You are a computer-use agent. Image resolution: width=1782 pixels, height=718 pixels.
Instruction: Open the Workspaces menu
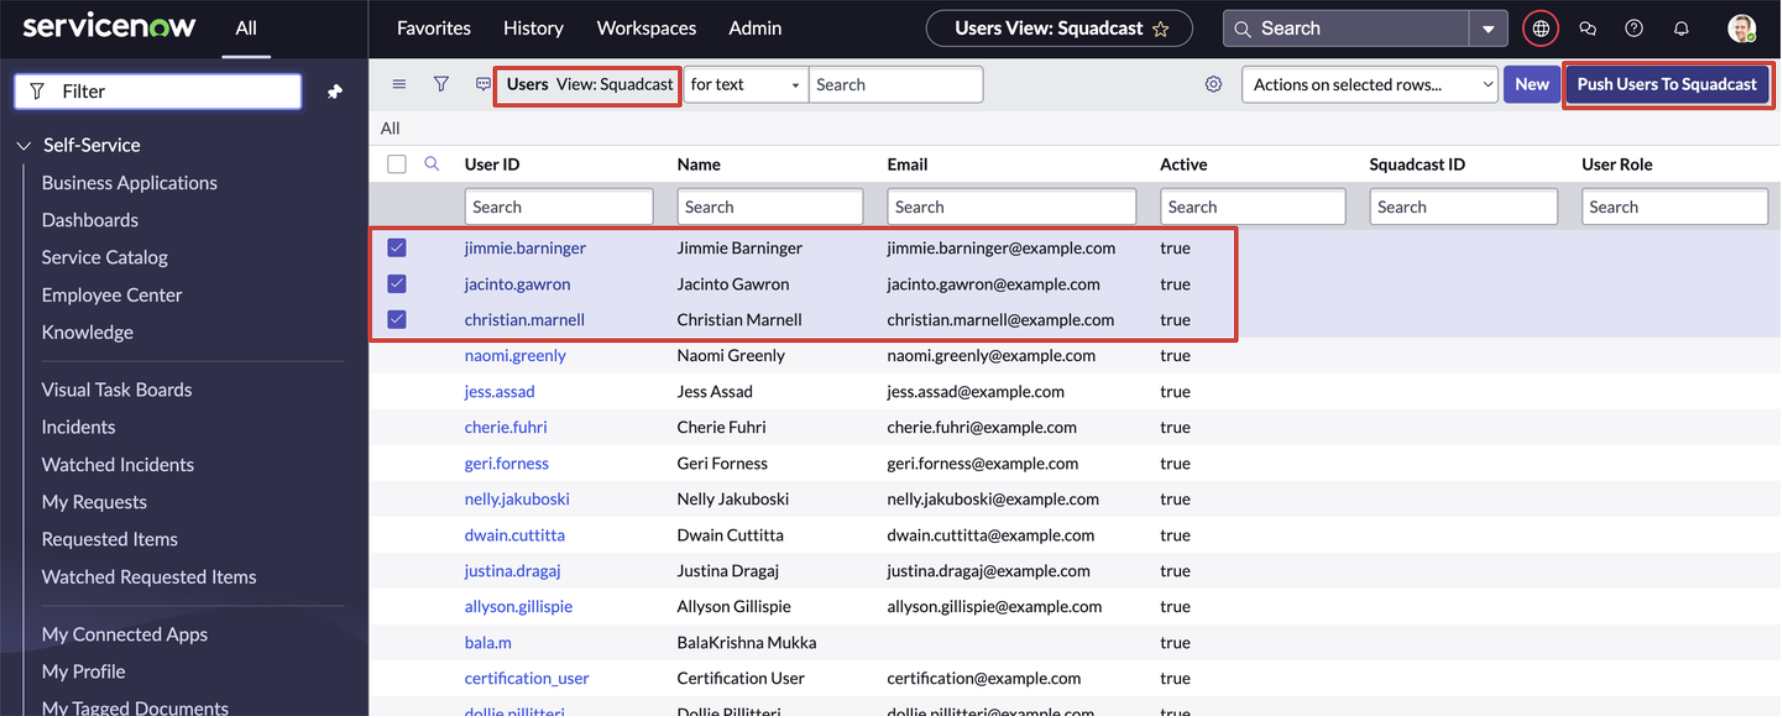tap(646, 28)
